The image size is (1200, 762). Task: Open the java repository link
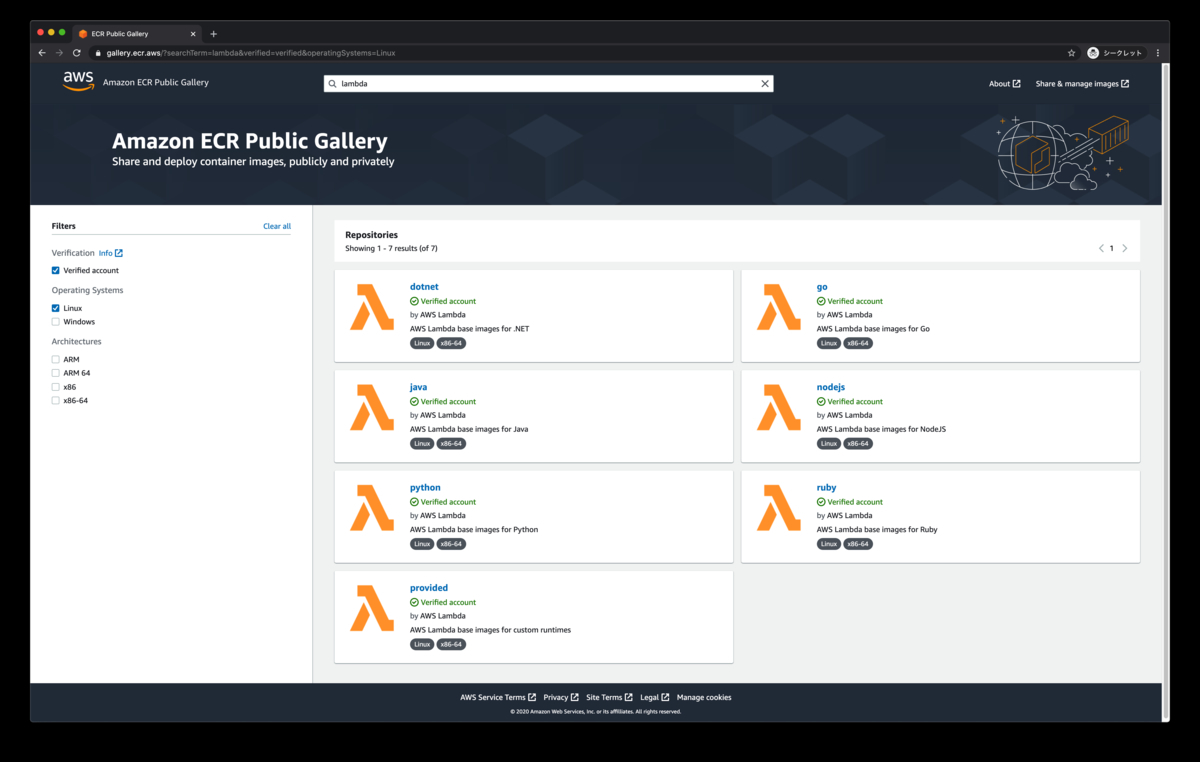click(x=418, y=387)
